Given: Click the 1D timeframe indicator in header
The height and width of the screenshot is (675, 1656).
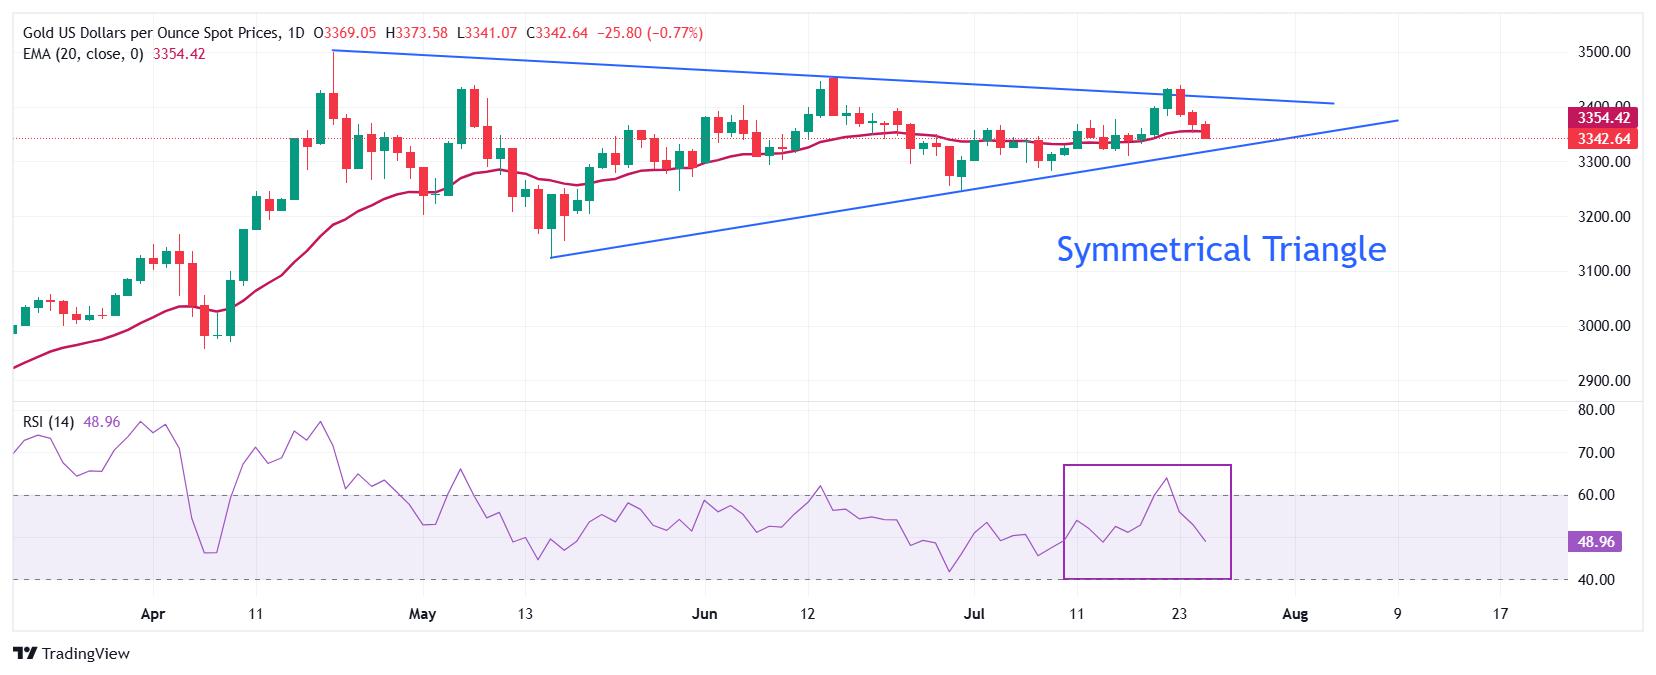Looking at the screenshot, I should [x=294, y=33].
